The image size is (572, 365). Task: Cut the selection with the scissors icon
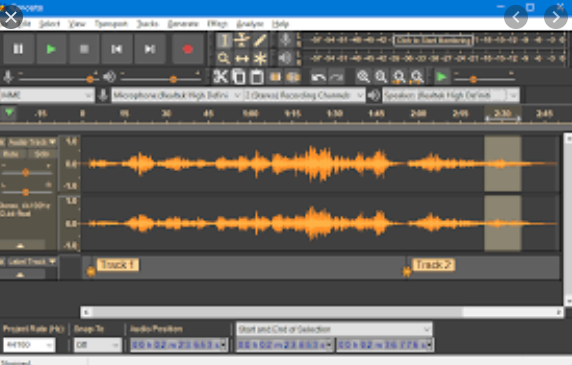(x=221, y=77)
